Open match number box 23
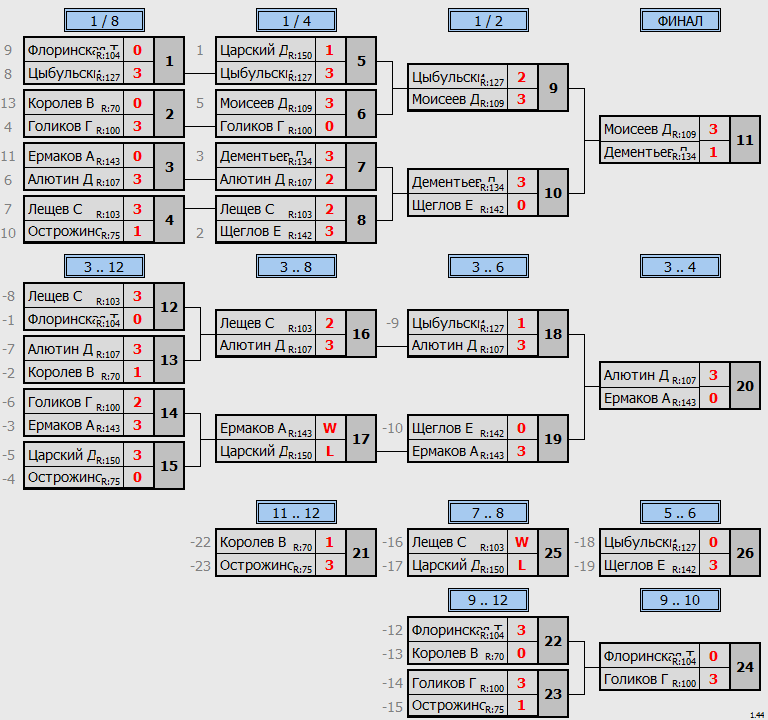768x720 pixels. (x=553, y=694)
